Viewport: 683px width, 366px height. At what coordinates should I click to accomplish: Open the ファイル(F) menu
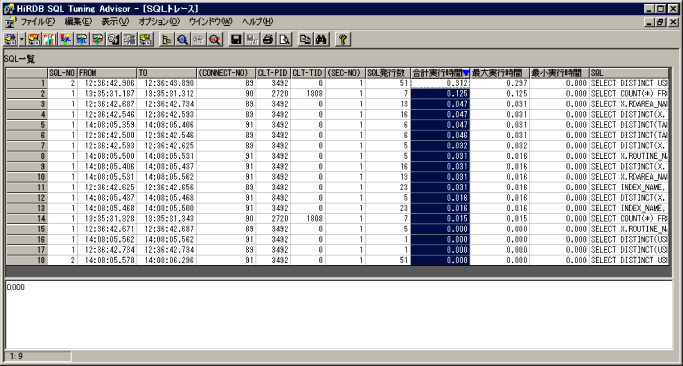point(38,21)
